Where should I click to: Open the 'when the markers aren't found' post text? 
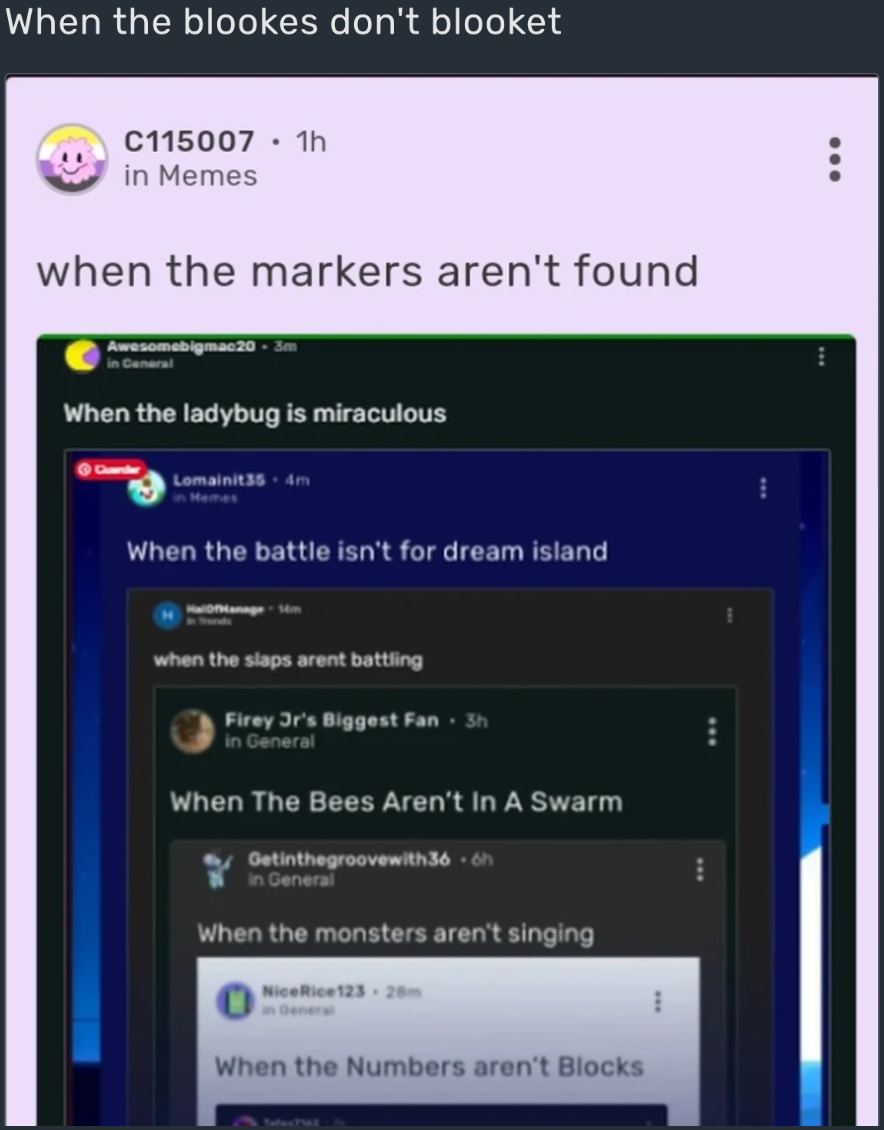tap(367, 272)
